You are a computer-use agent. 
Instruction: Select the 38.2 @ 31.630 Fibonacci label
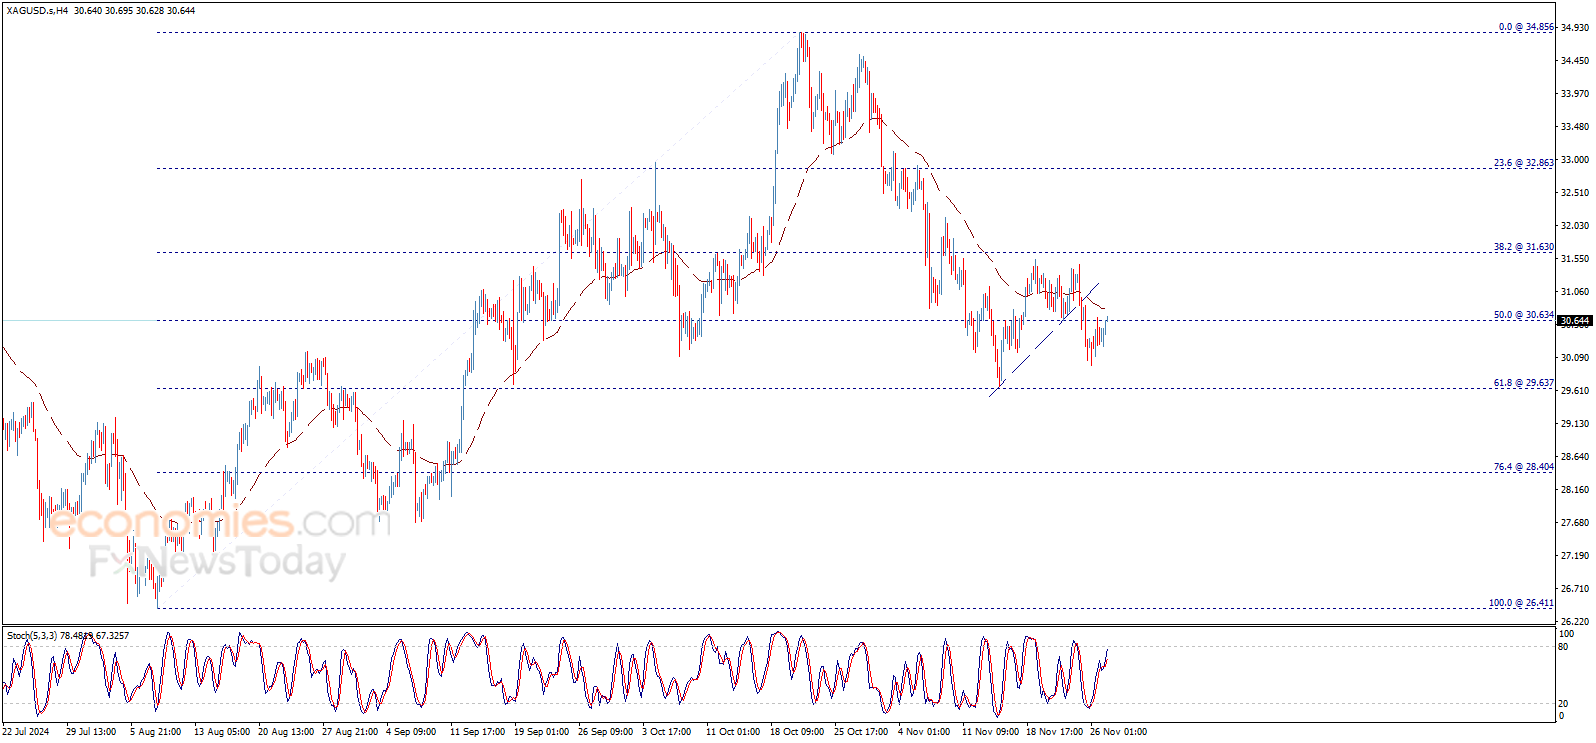pyautogui.click(x=1524, y=247)
